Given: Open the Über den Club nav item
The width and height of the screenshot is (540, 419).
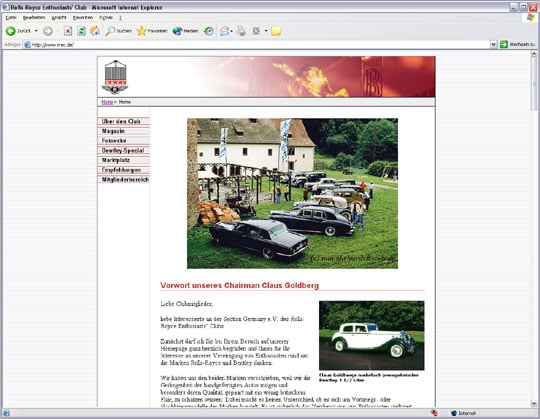Looking at the screenshot, I should [x=124, y=122].
